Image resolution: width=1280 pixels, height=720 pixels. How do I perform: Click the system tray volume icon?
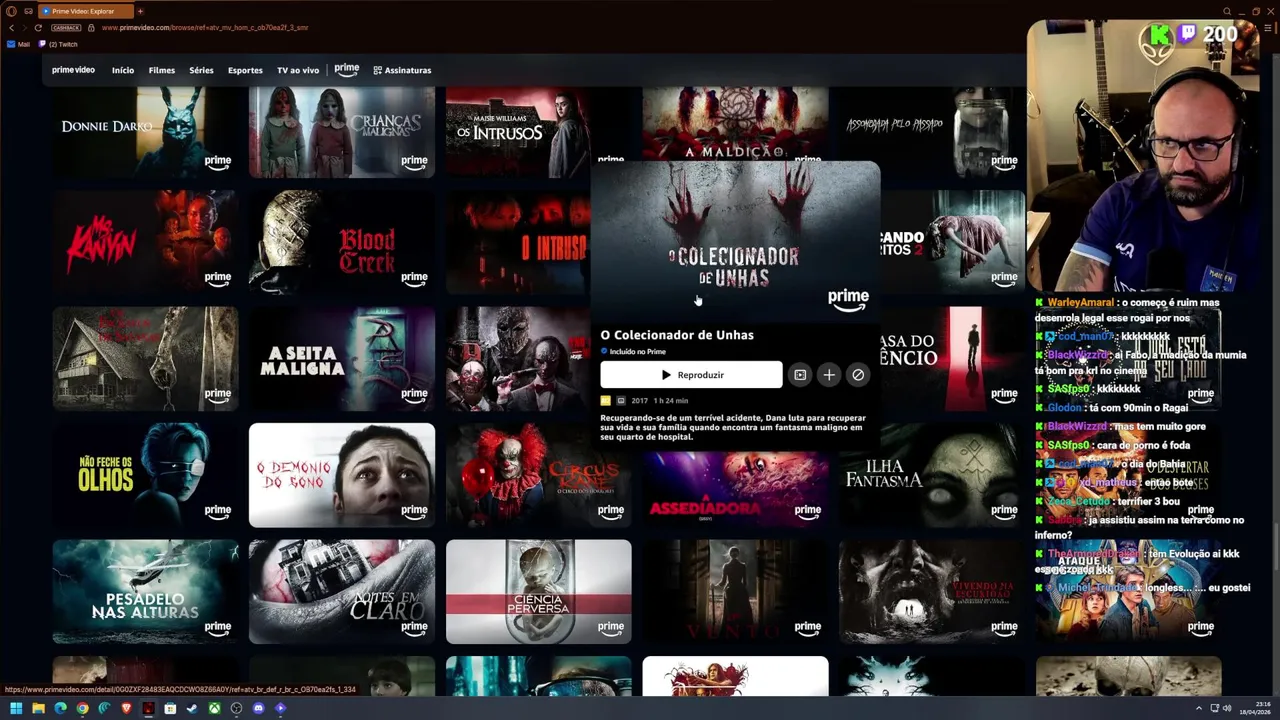click(x=1227, y=709)
